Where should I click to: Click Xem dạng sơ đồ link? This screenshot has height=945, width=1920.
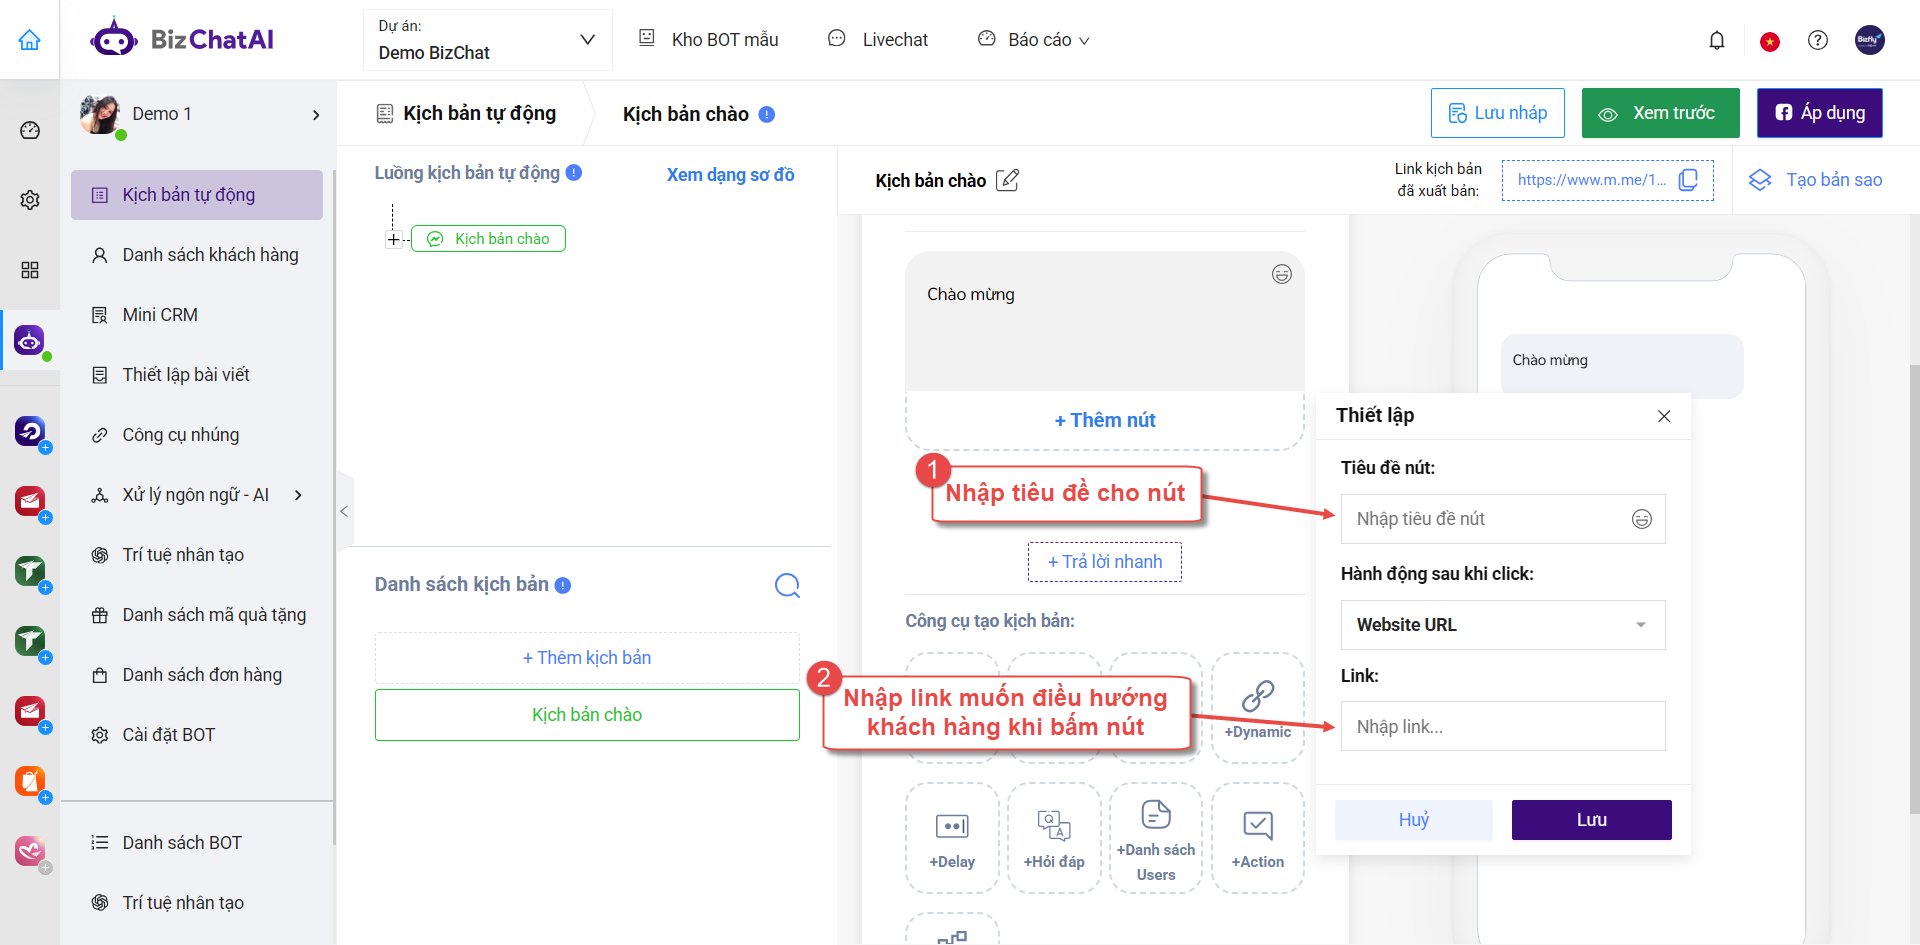[x=730, y=175]
